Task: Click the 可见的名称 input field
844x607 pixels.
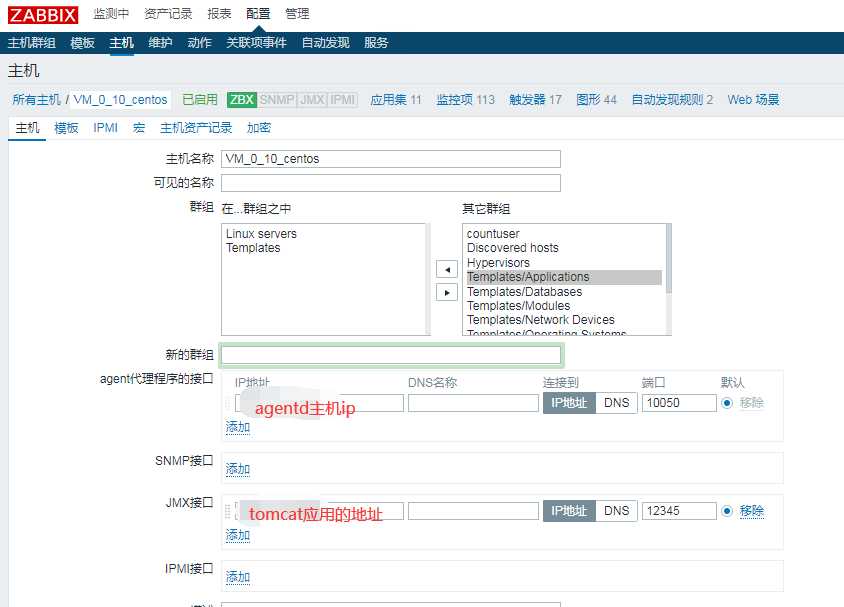Action: [391, 183]
